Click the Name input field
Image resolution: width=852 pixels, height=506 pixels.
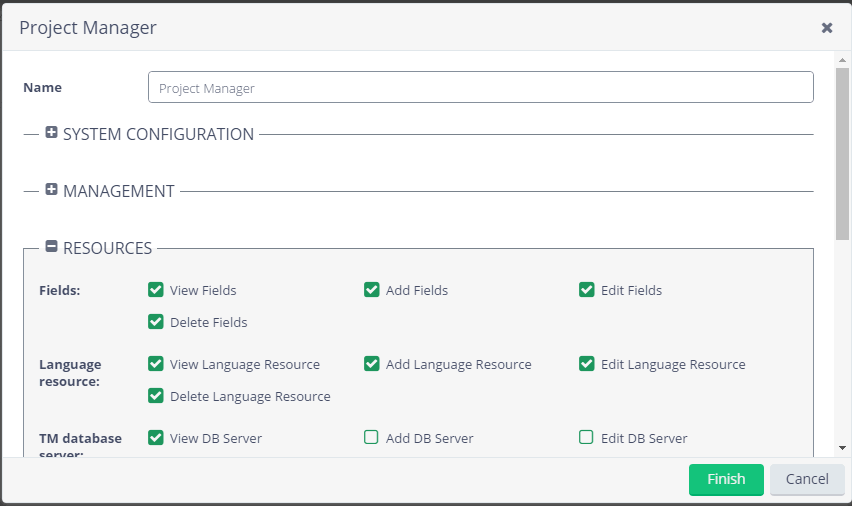click(x=480, y=88)
